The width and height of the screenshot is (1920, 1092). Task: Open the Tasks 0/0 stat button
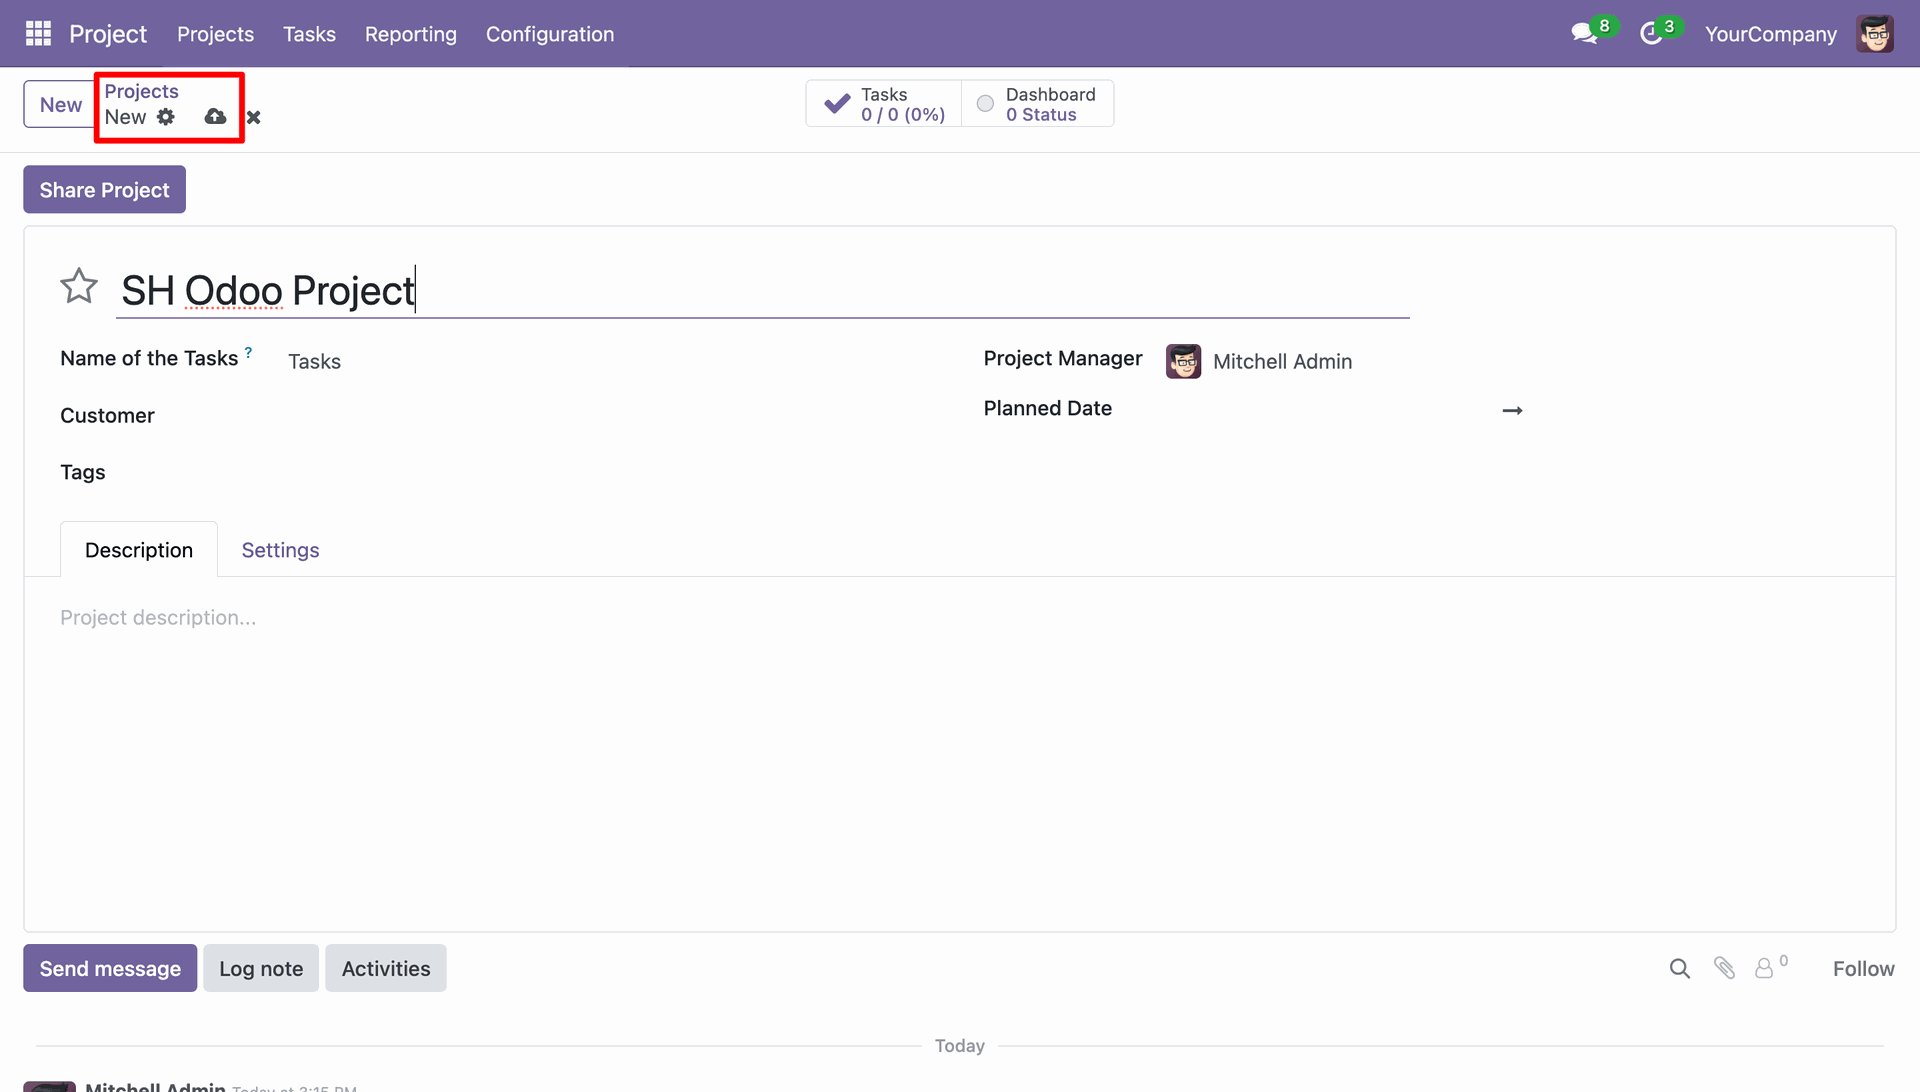(884, 104)
